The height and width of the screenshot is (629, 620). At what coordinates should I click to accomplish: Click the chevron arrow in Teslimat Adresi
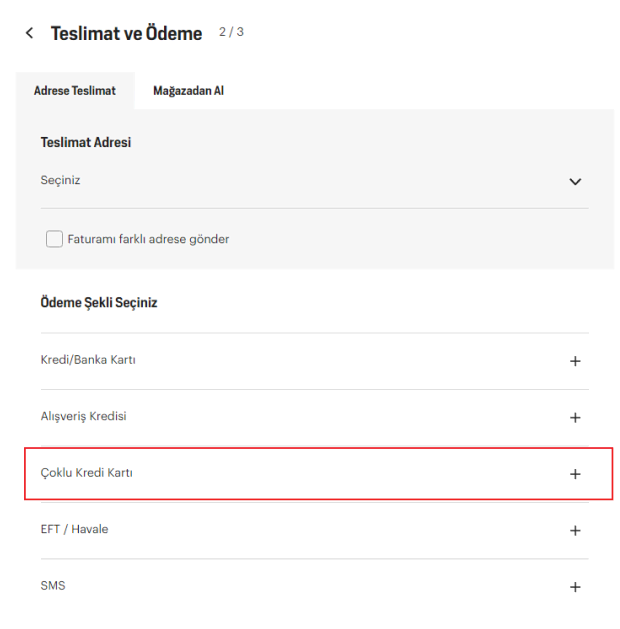coord(575,182)
